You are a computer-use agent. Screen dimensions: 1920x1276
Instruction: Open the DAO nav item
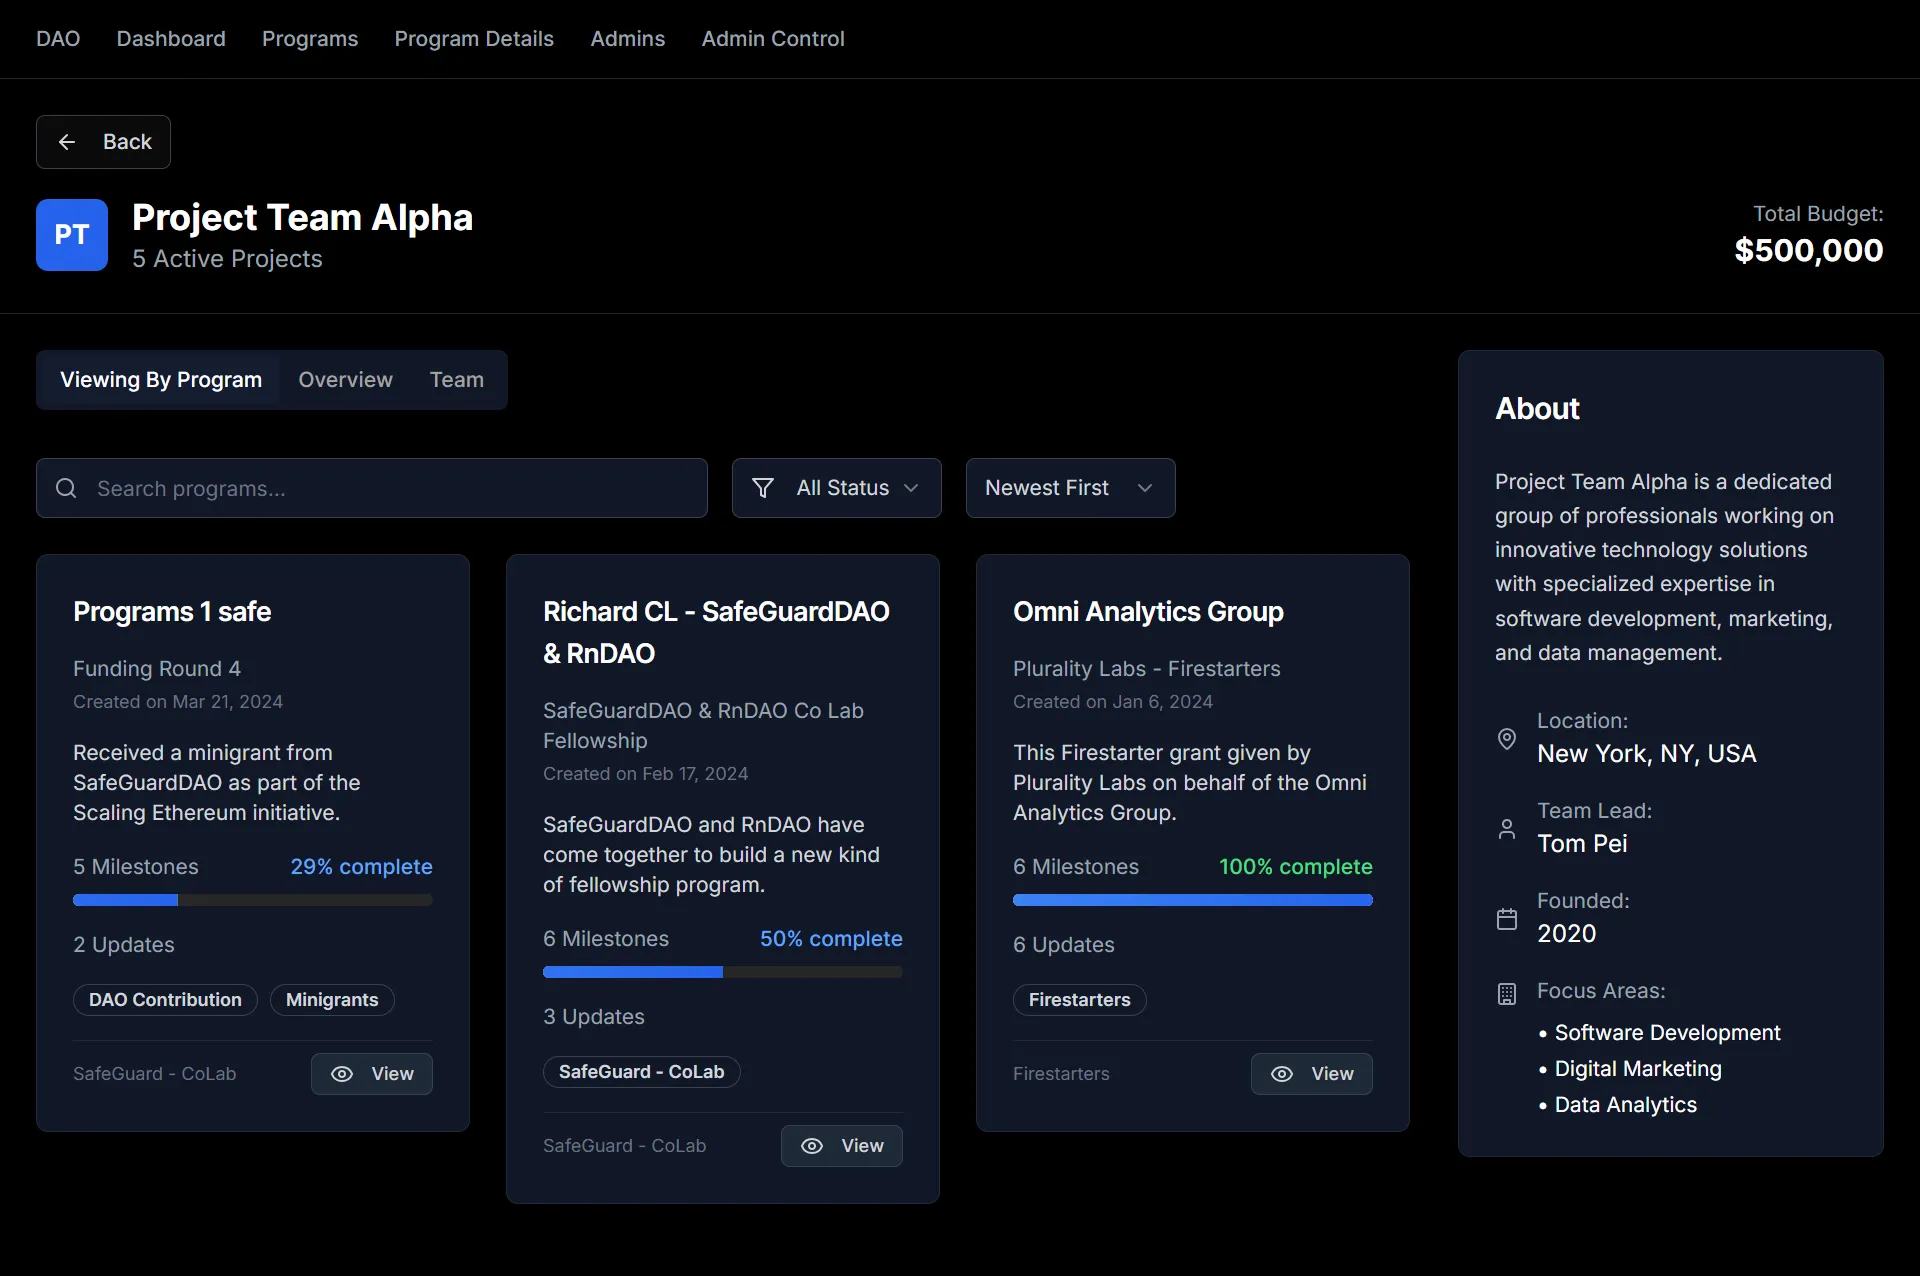coord(58,39)
